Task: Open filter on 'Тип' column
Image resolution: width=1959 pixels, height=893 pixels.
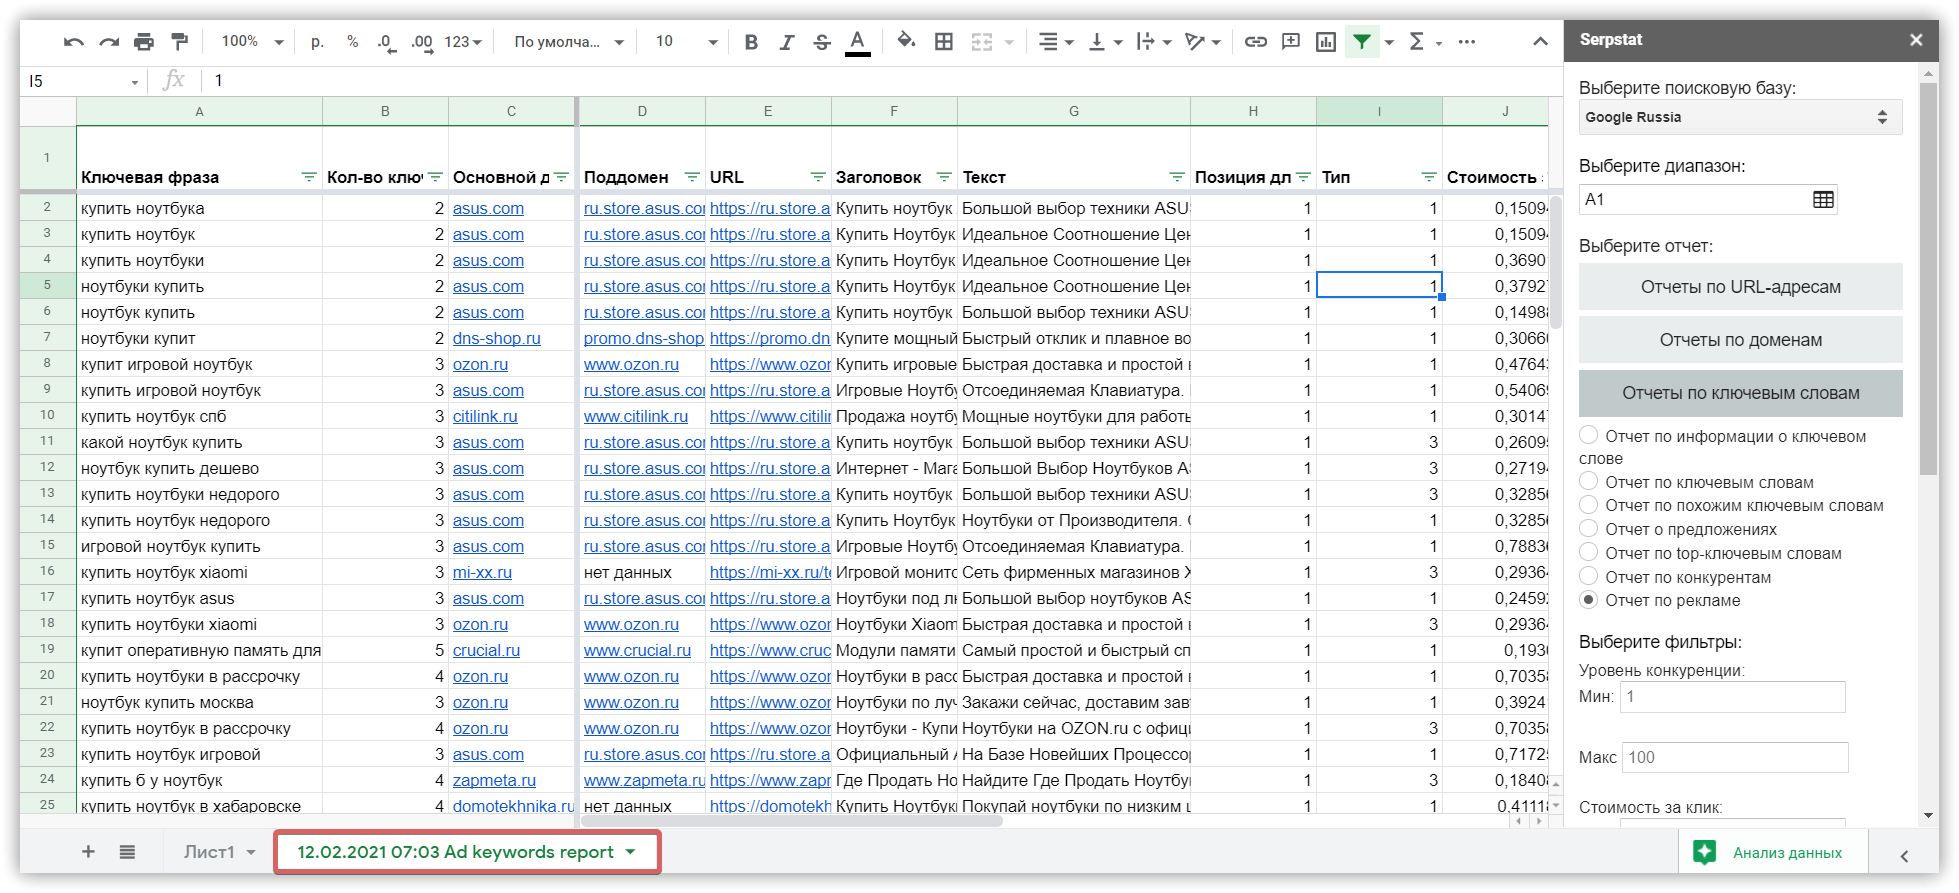Action: pyautogui.click(x=1429, y=177)
